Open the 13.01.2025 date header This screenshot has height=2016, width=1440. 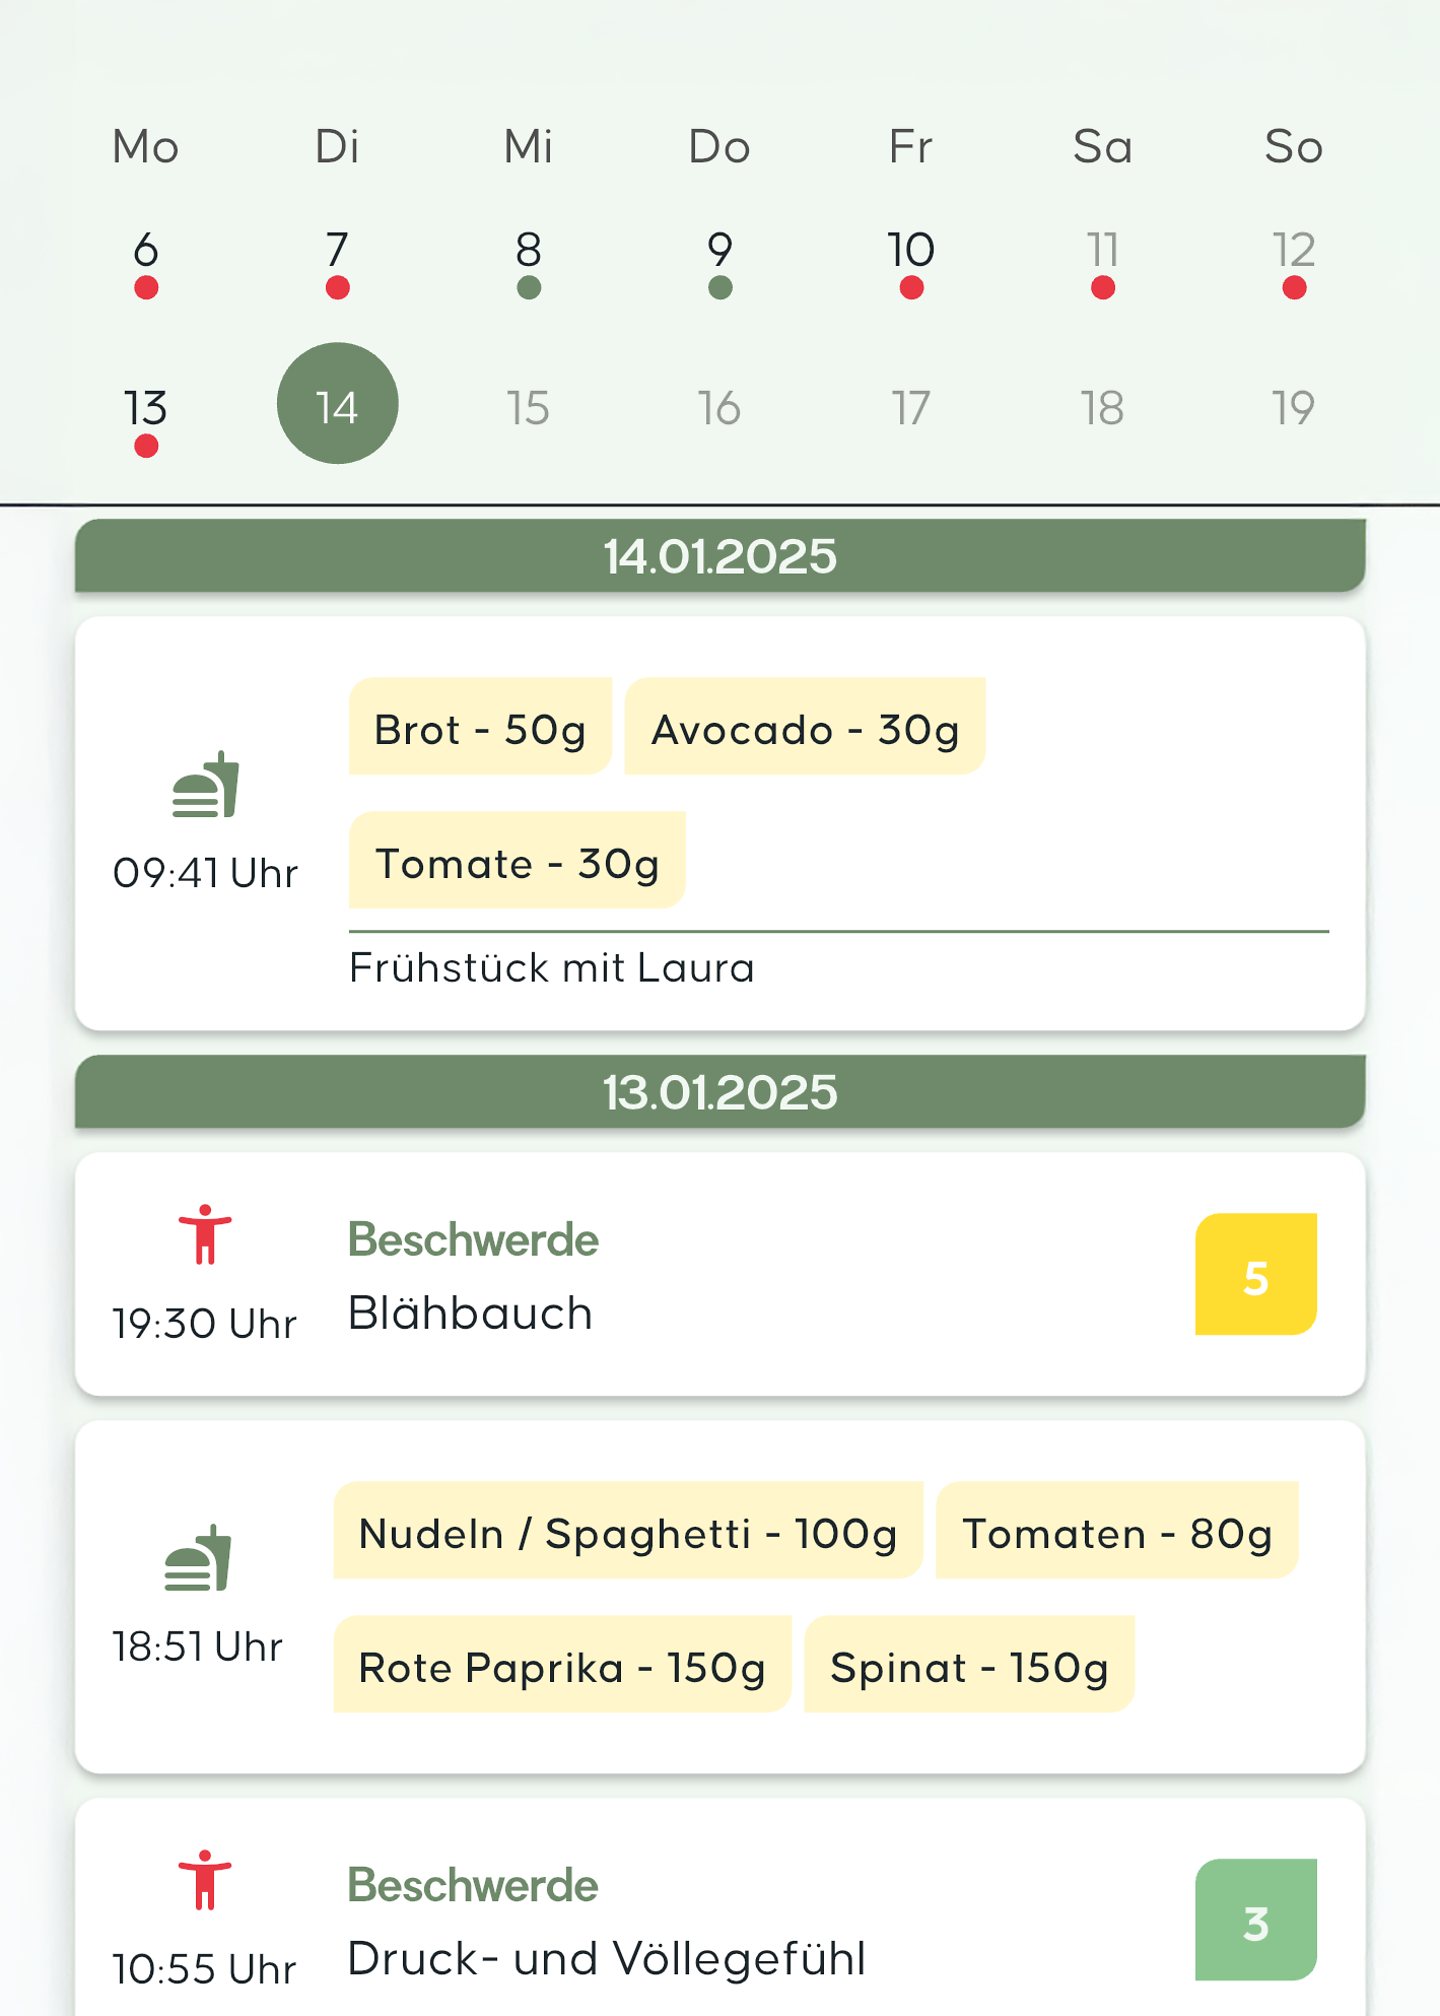(720, 1092)
